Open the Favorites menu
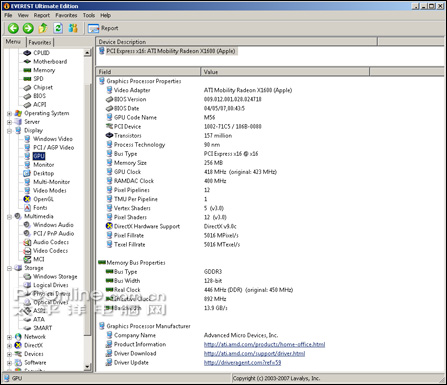Image resolution: width=447 pixels, height=385 pixels. (x=66, y=15)
